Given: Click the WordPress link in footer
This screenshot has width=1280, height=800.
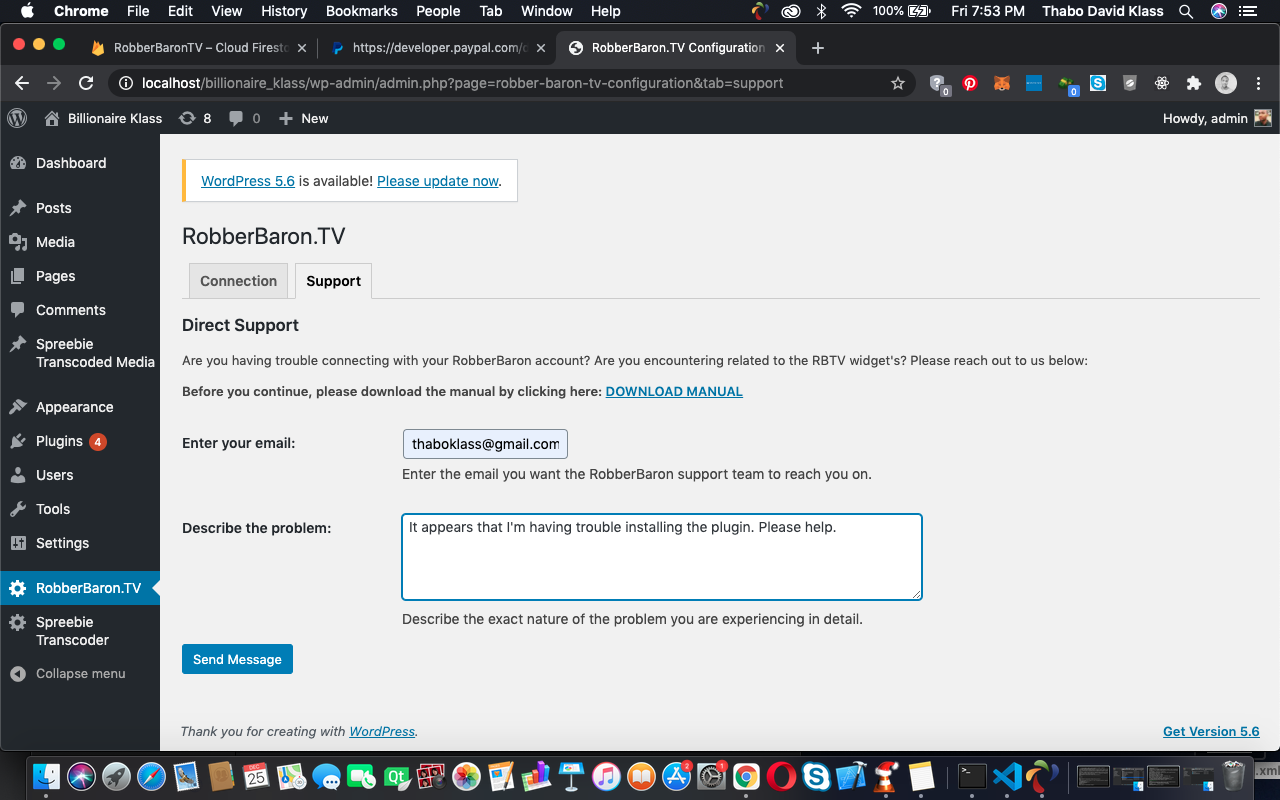Looking at the screenshot, I should [x=382, y=731].
